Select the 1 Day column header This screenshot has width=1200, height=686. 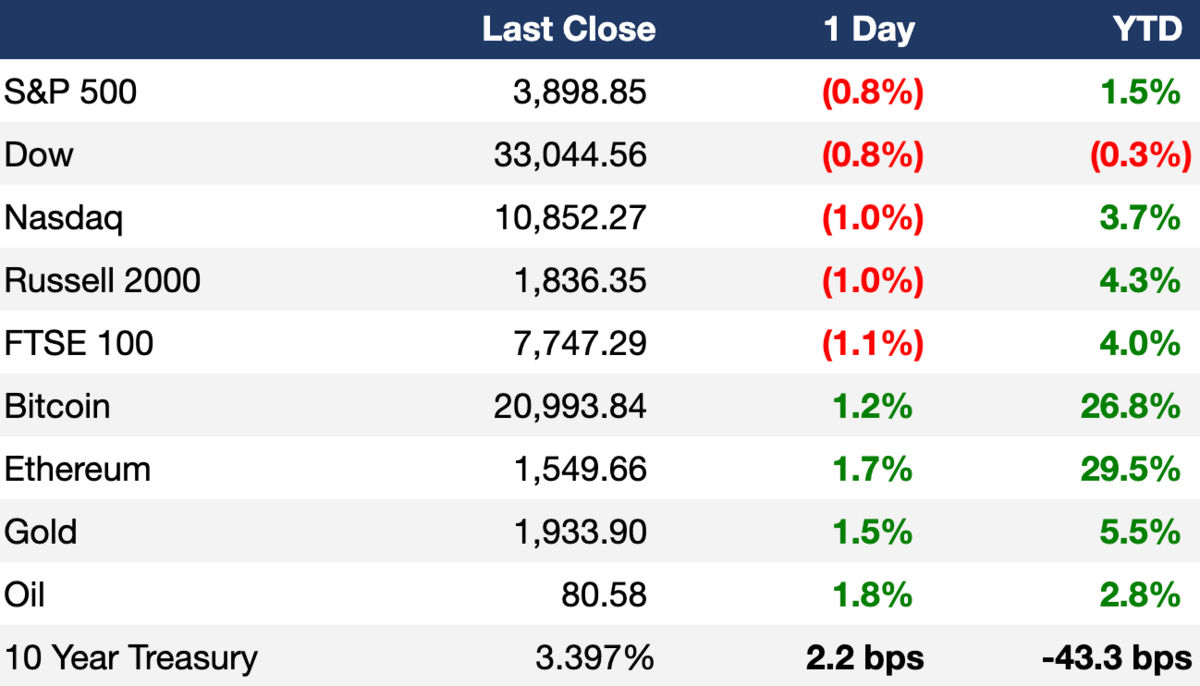[x=869, y=30]
